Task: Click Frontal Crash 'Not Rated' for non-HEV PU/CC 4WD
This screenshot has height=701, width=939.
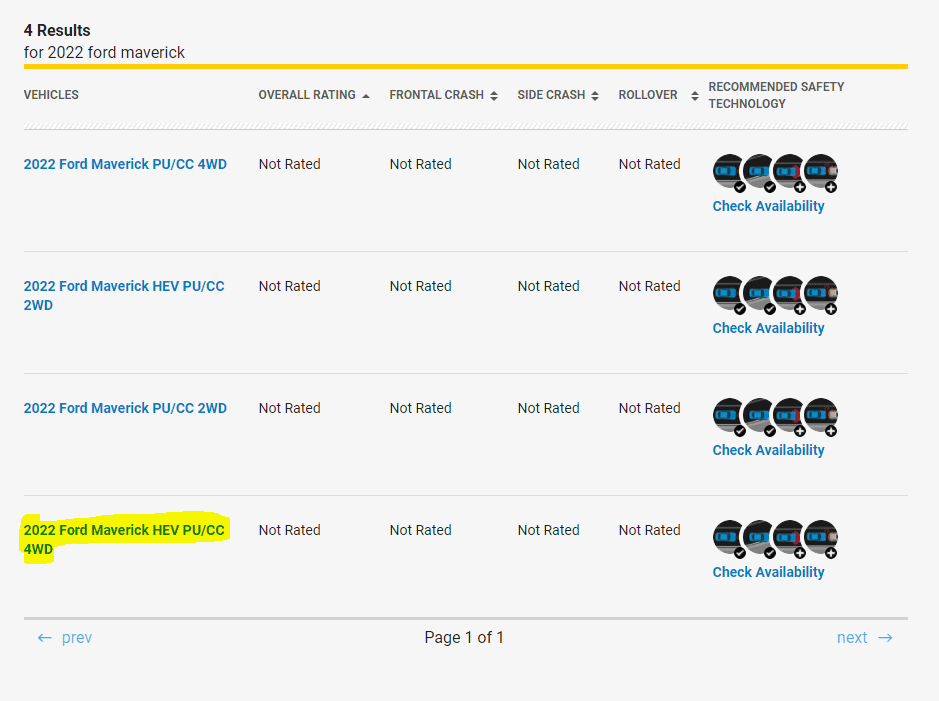Action: (x=420, y=164)
